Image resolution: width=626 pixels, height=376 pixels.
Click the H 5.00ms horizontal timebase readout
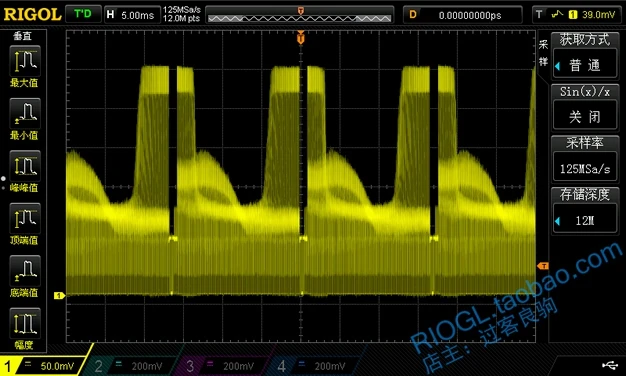tap(132, 15)
